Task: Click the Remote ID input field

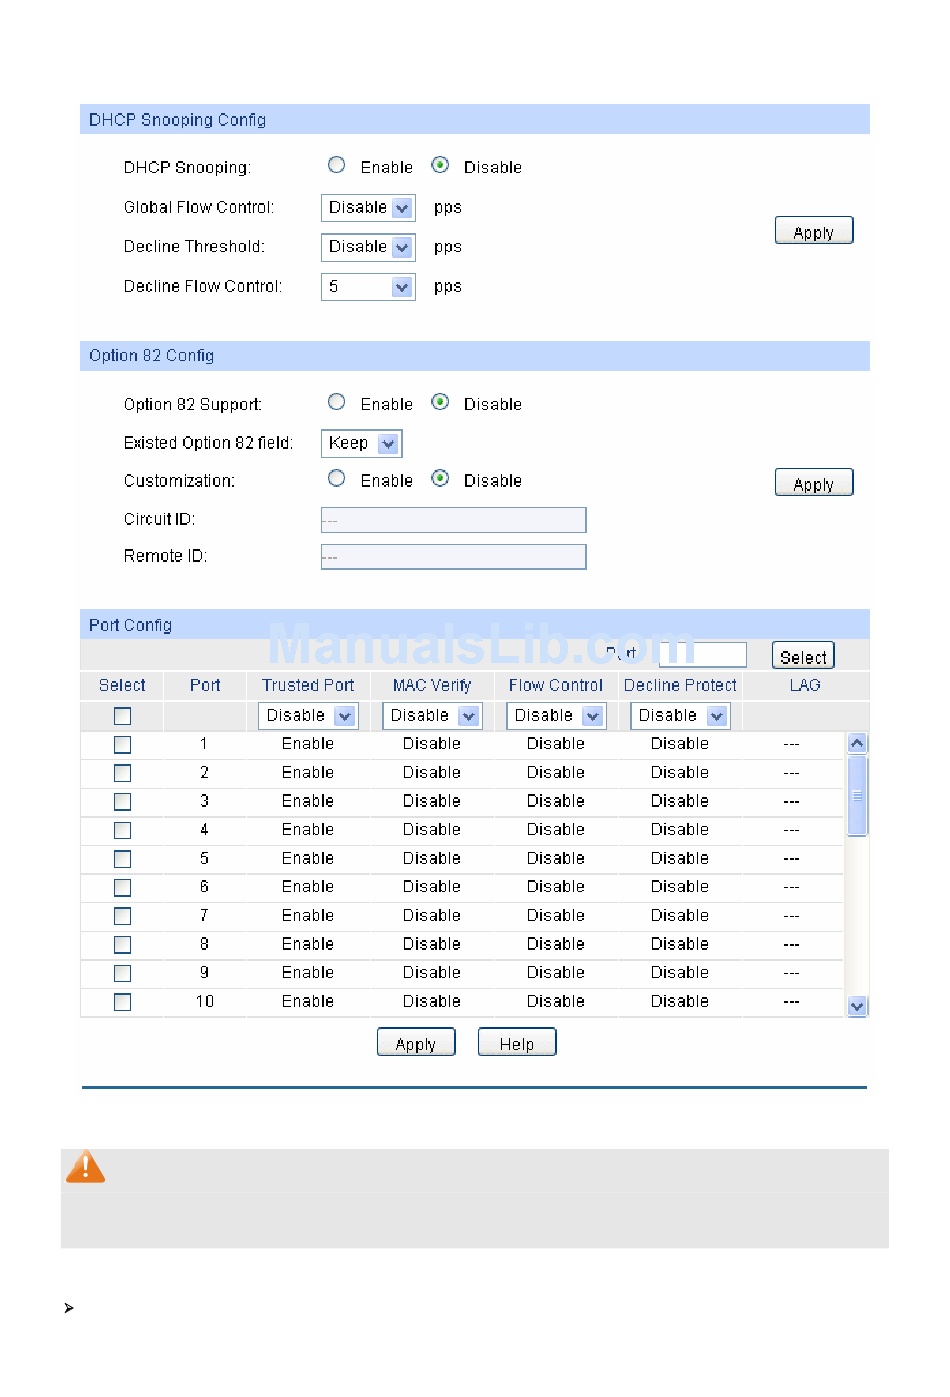Action: pyautogui.click(x=453, y=557)
